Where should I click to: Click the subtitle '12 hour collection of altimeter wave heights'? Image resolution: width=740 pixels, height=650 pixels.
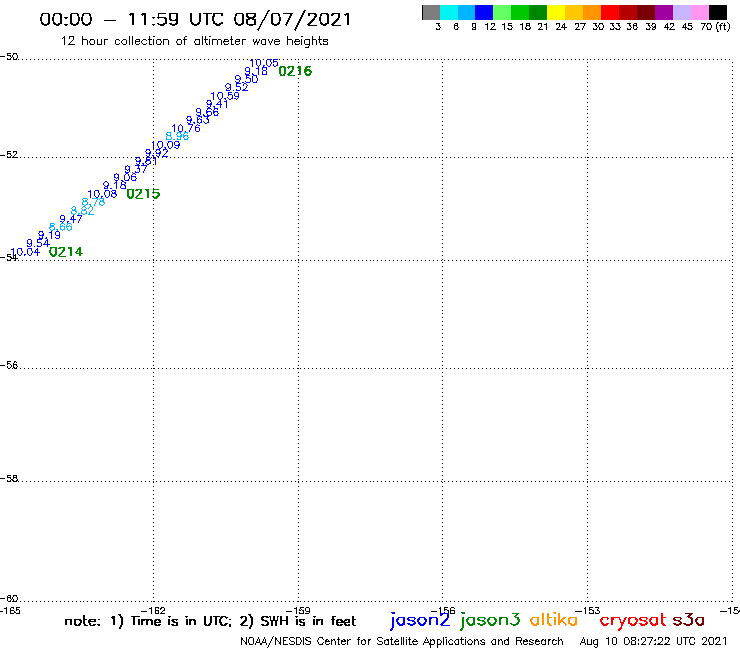coord(194,41)
